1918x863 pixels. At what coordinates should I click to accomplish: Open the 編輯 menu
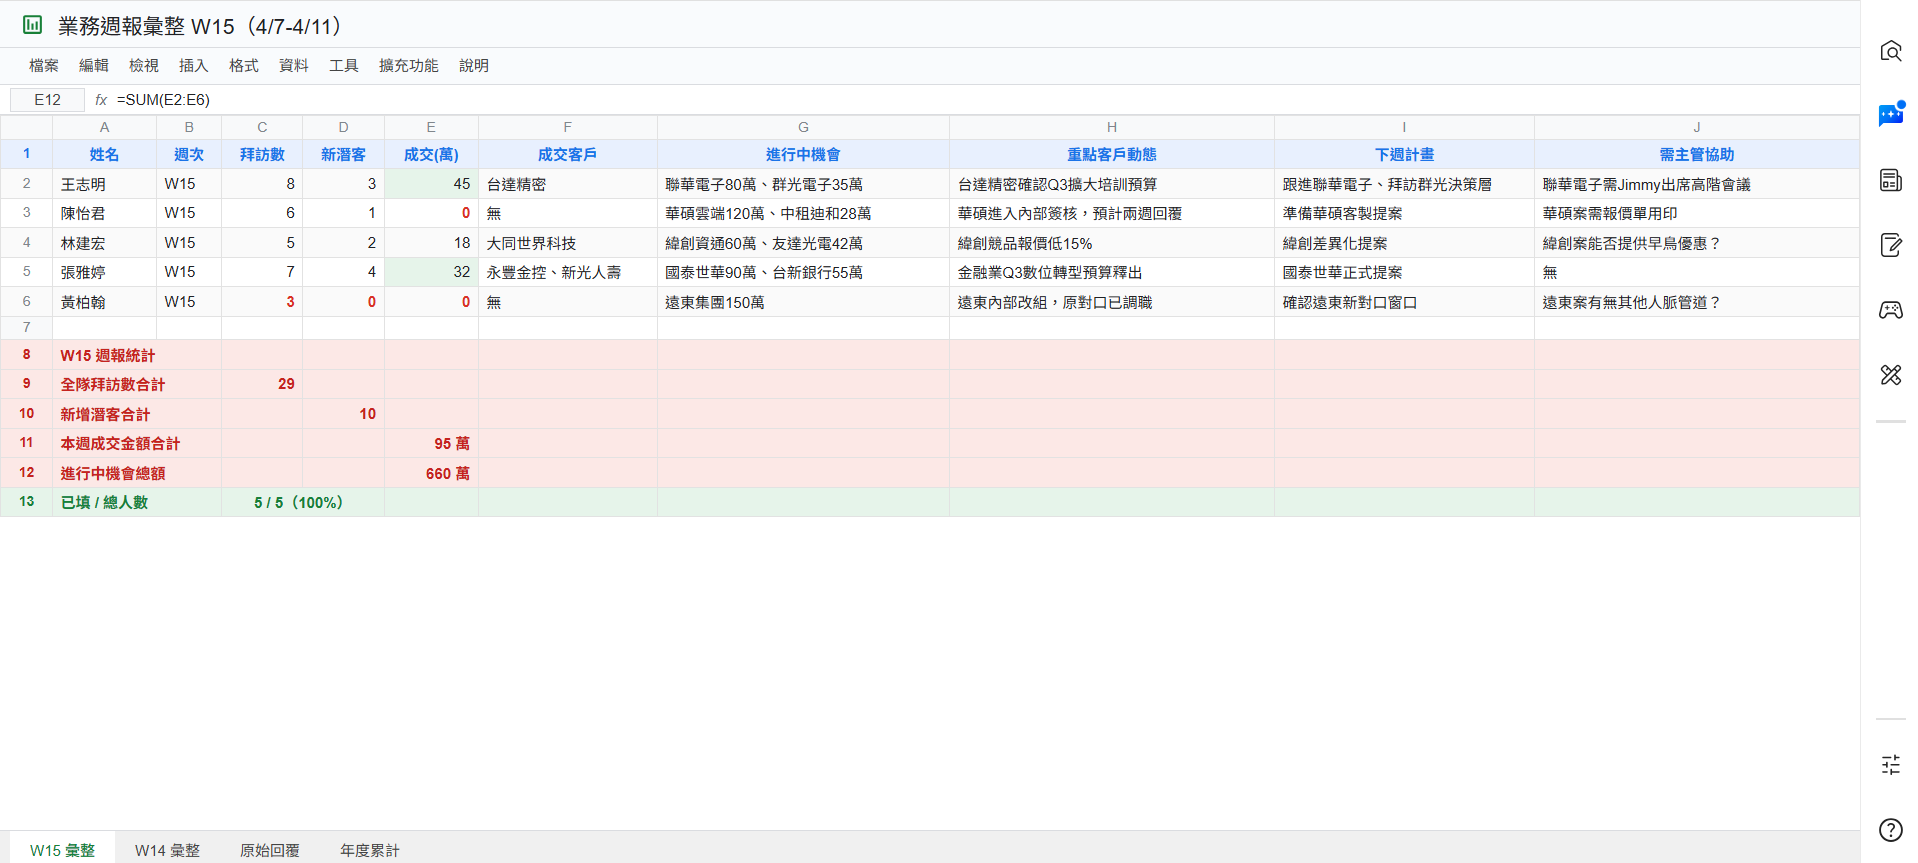[94, 66]
